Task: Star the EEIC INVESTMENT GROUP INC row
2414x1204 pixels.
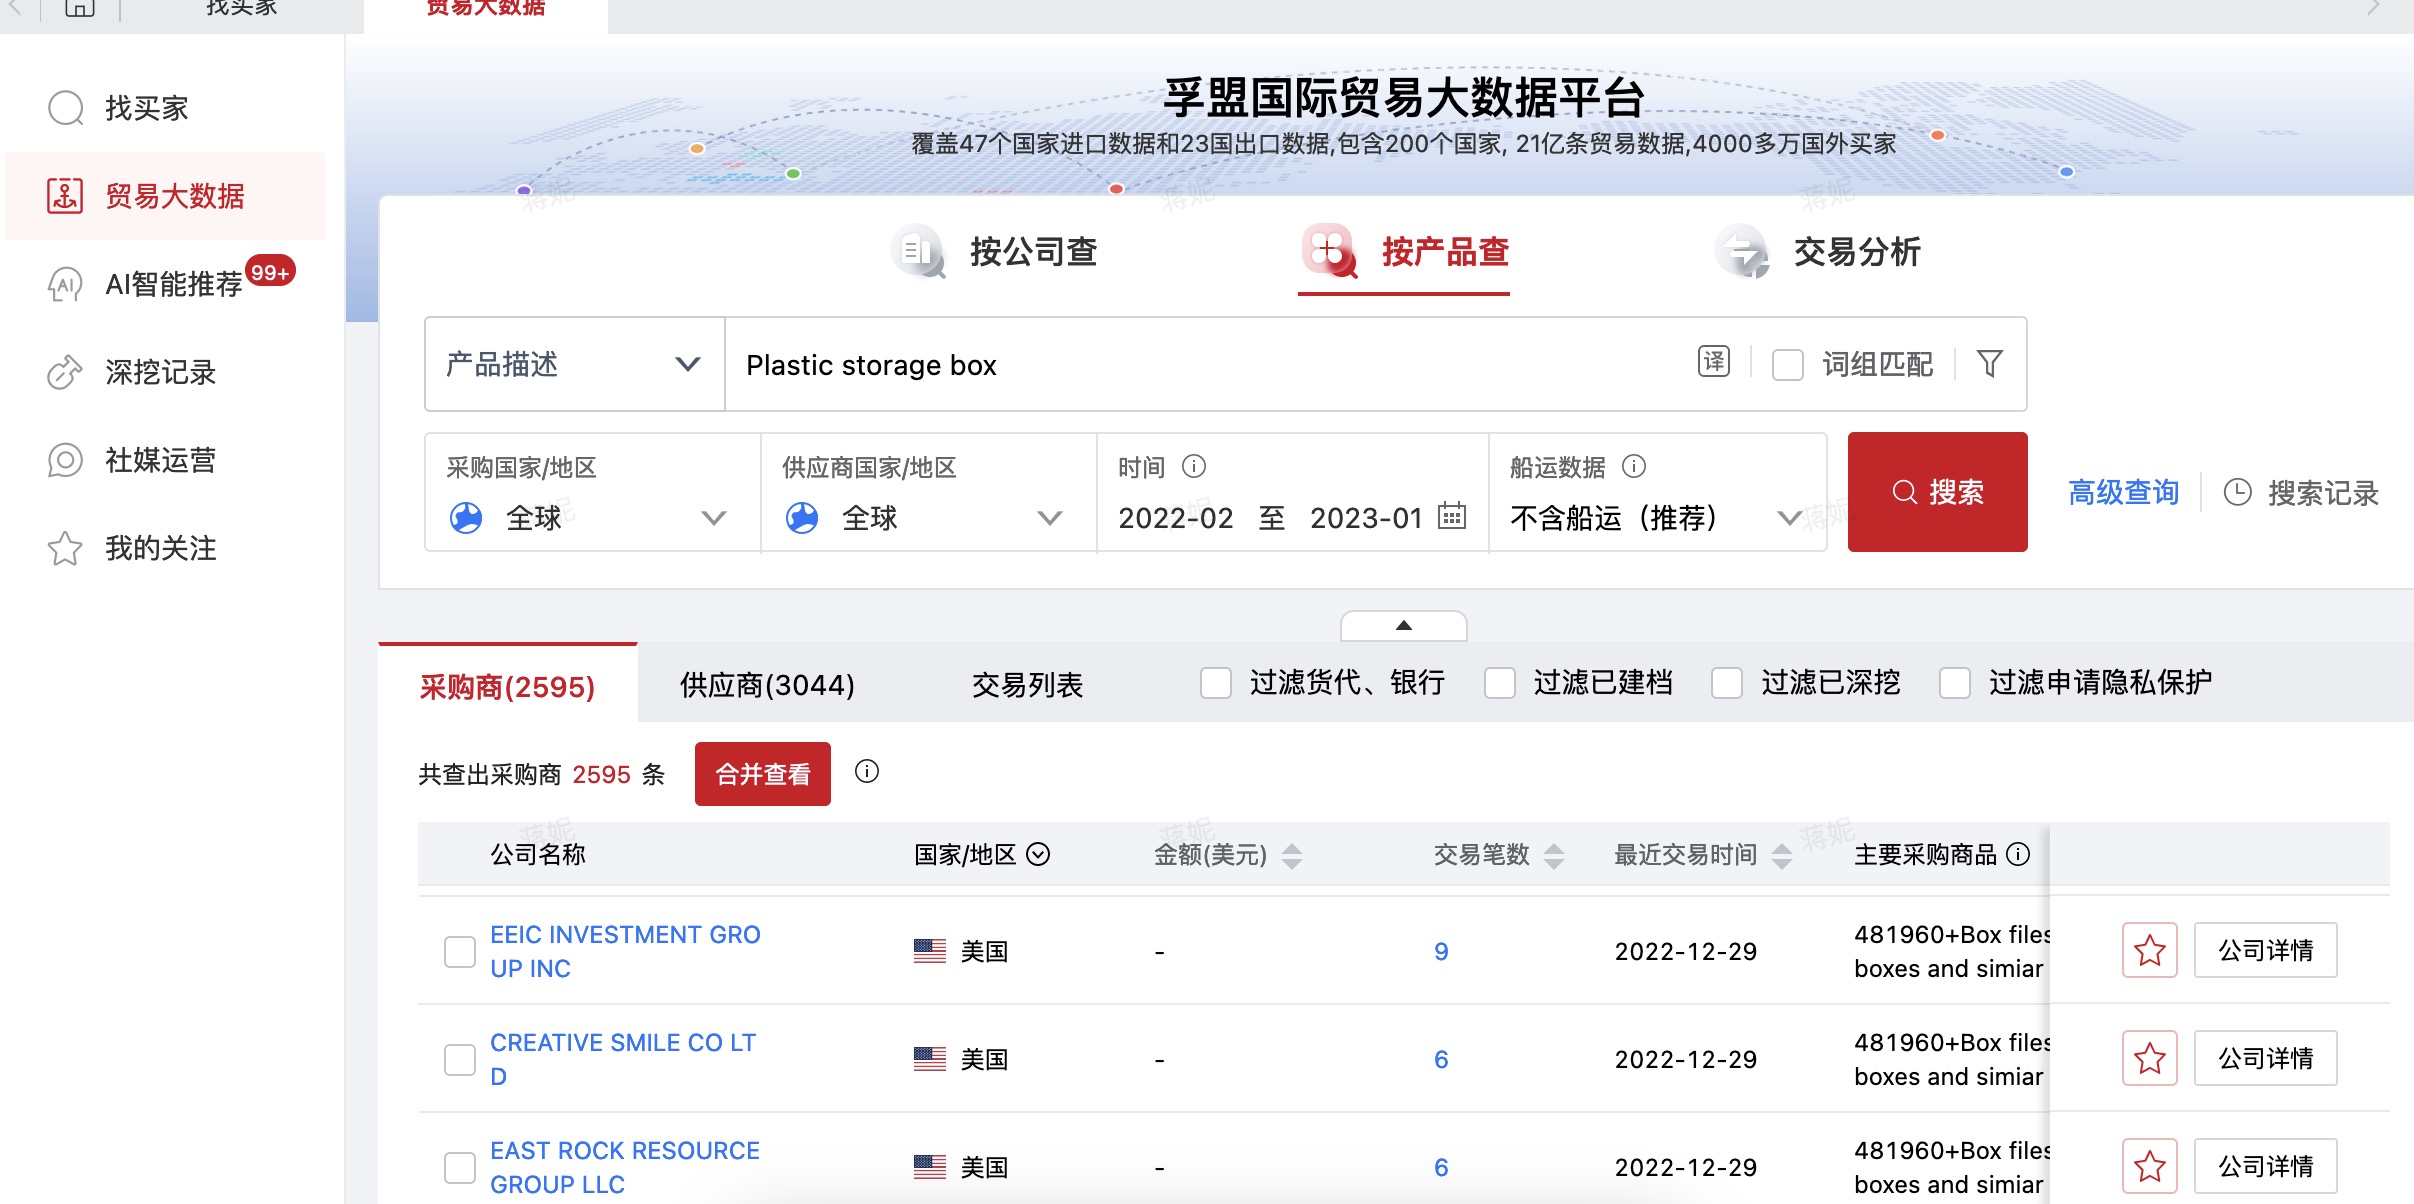Action: [x=2148, y=950]
